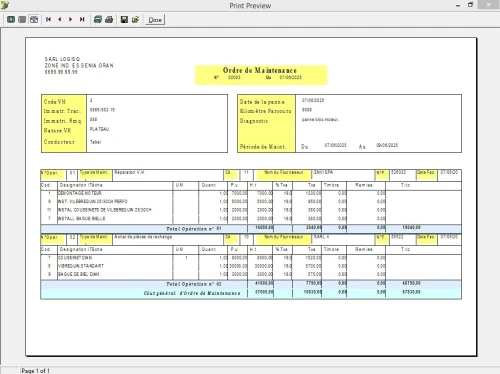The height and width of the screenshot is (374, 500).
Task: Click the 'Période de Maint.' label
Action: 263,147
